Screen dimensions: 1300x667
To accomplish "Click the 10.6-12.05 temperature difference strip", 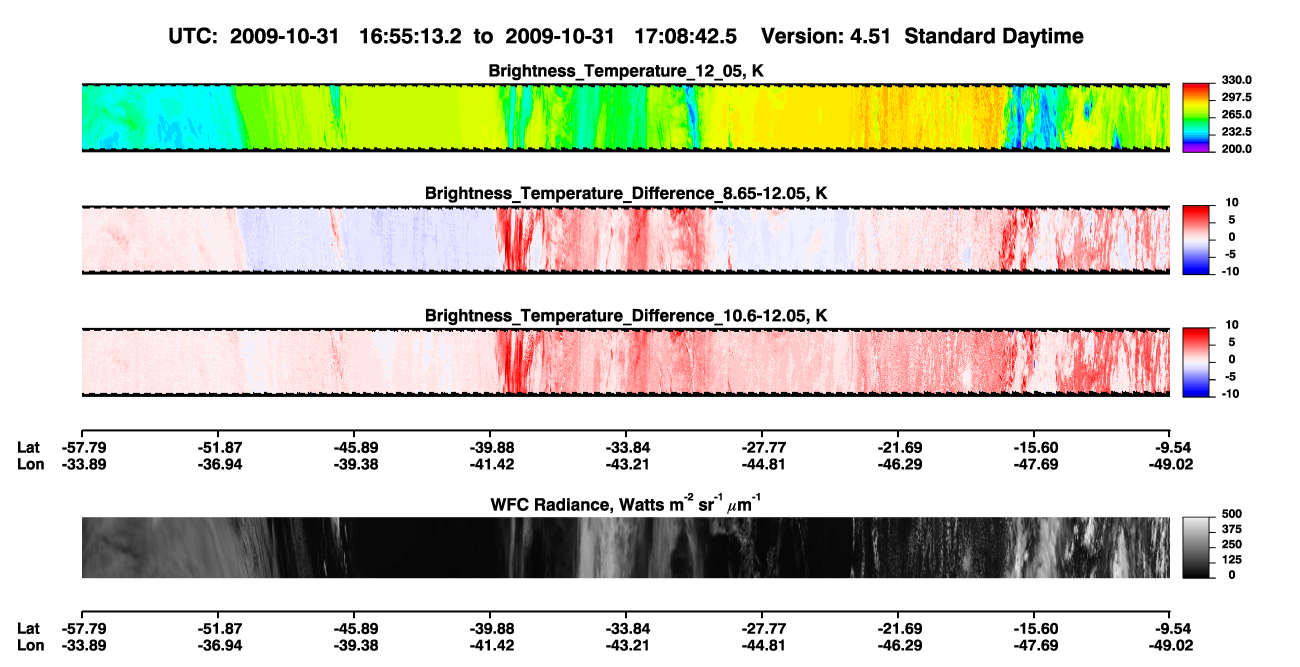I will click(625, 362).
